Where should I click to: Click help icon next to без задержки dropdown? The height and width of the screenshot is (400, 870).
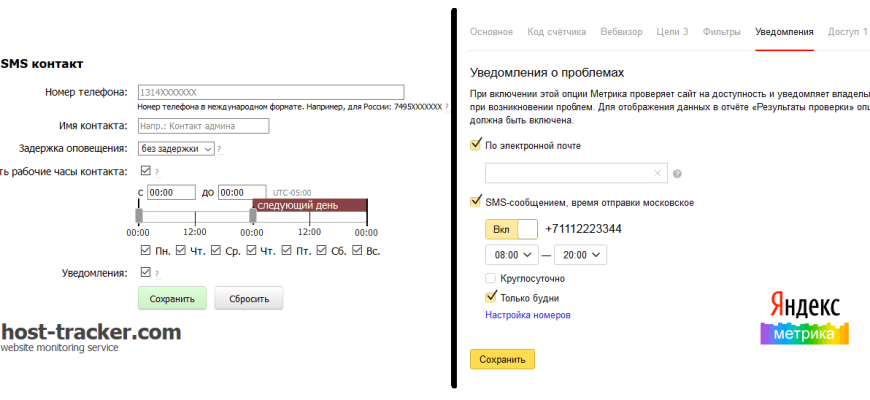(219, 149)
